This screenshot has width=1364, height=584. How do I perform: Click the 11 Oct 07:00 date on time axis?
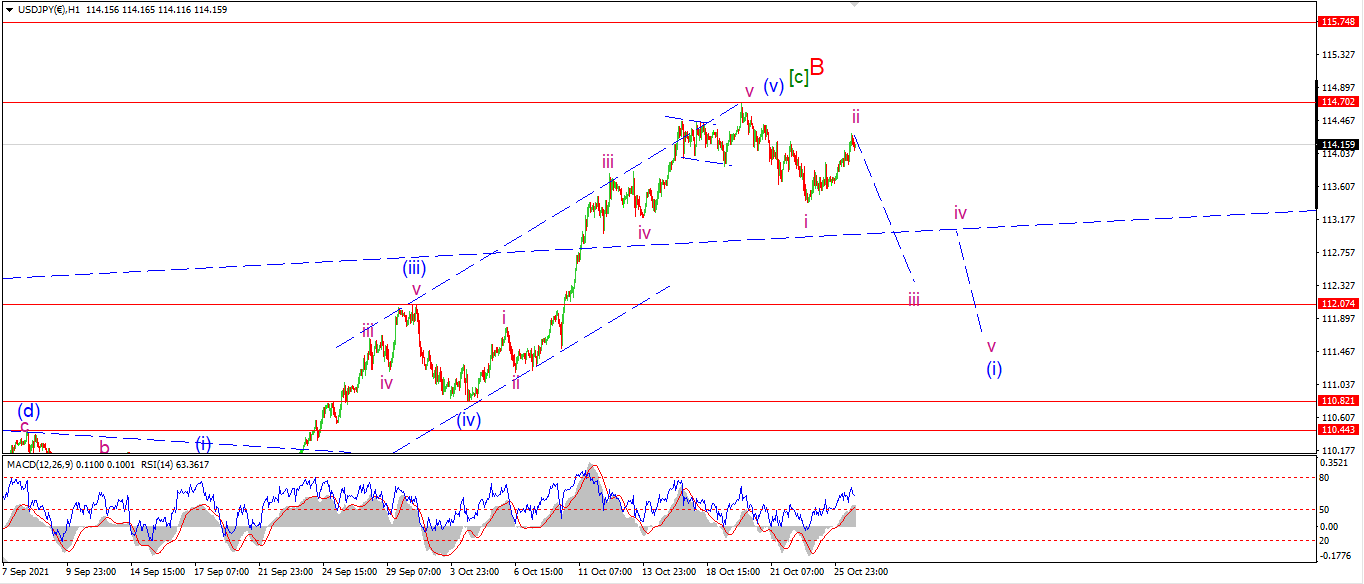coord(605,572)
